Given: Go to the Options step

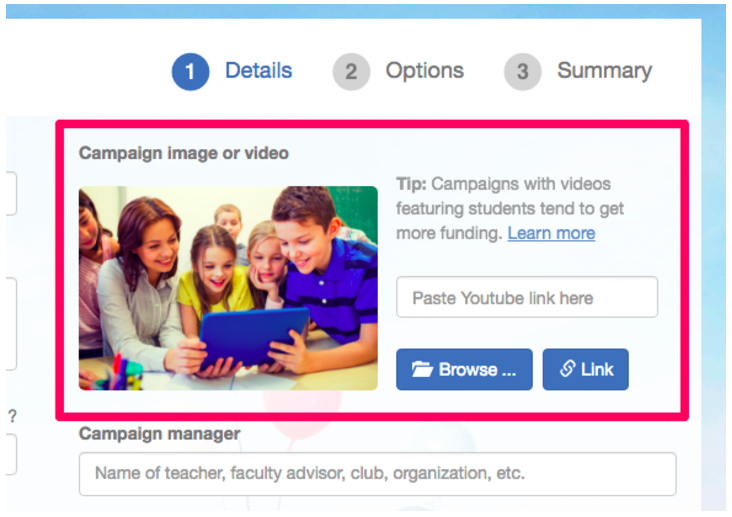Looking at the screenshot, I should (x=424, y=71).
